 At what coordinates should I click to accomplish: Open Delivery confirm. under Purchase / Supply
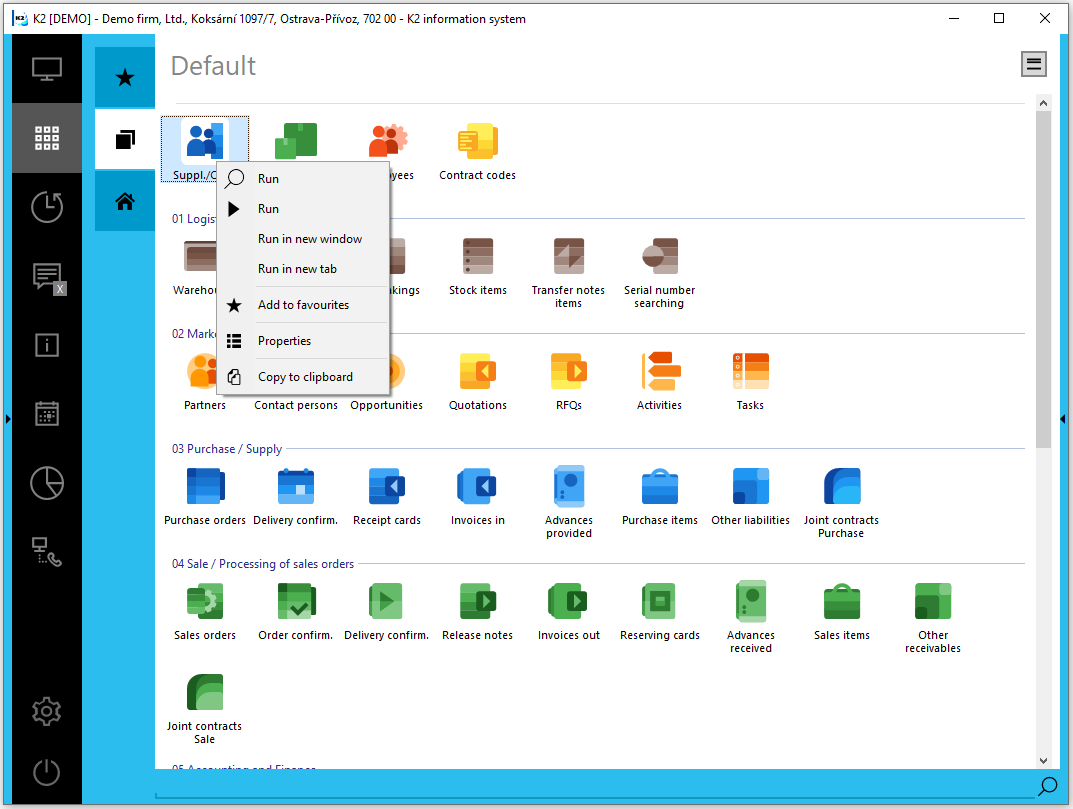point(296,496)
